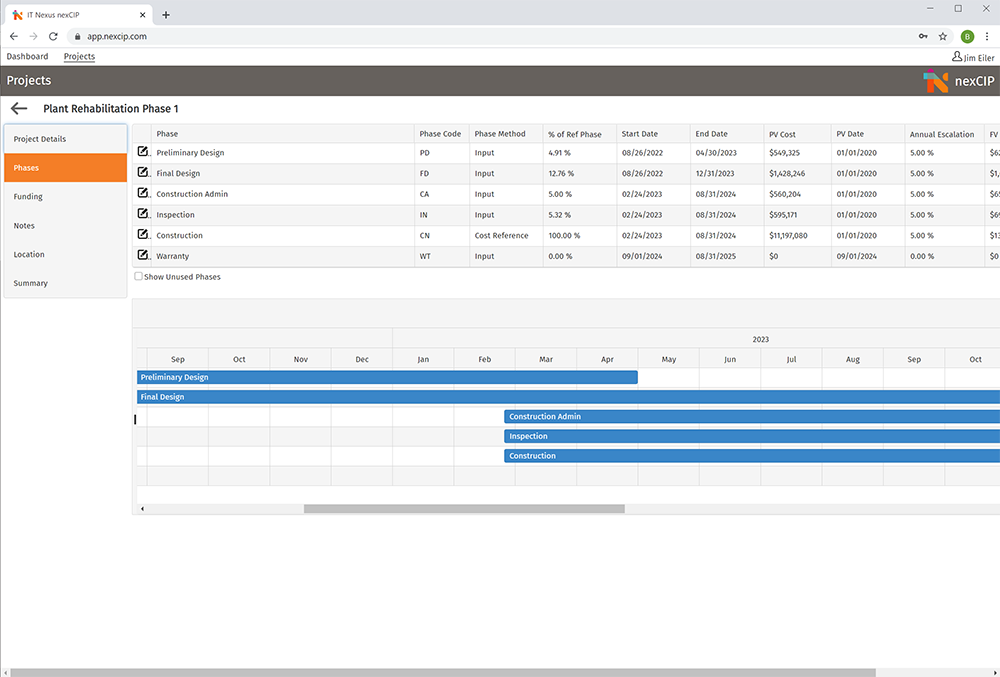Screen dimensions: 1000x677
Task: Open the Location tab
Action: pos(66,254)
